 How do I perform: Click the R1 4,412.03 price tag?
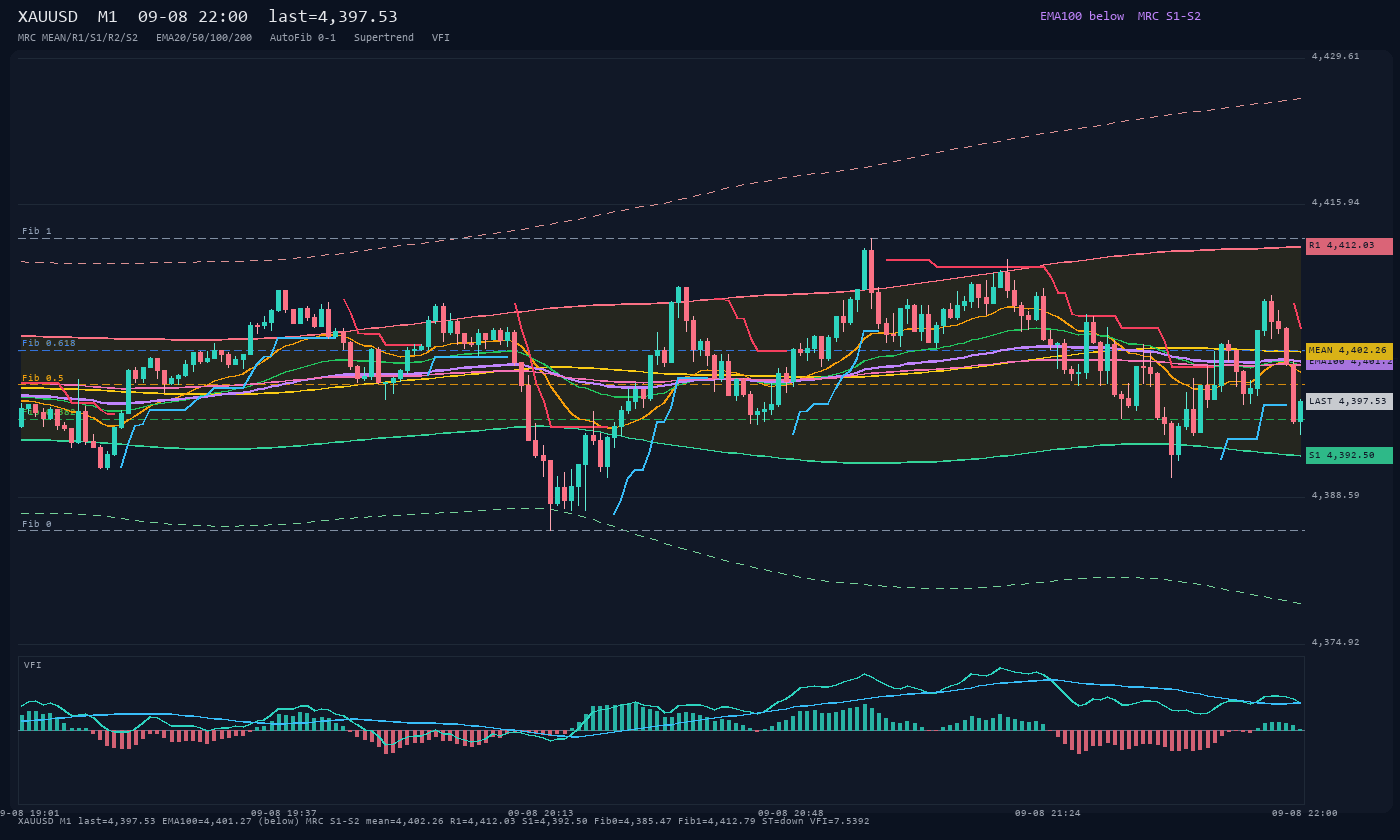click(1349, 246)
